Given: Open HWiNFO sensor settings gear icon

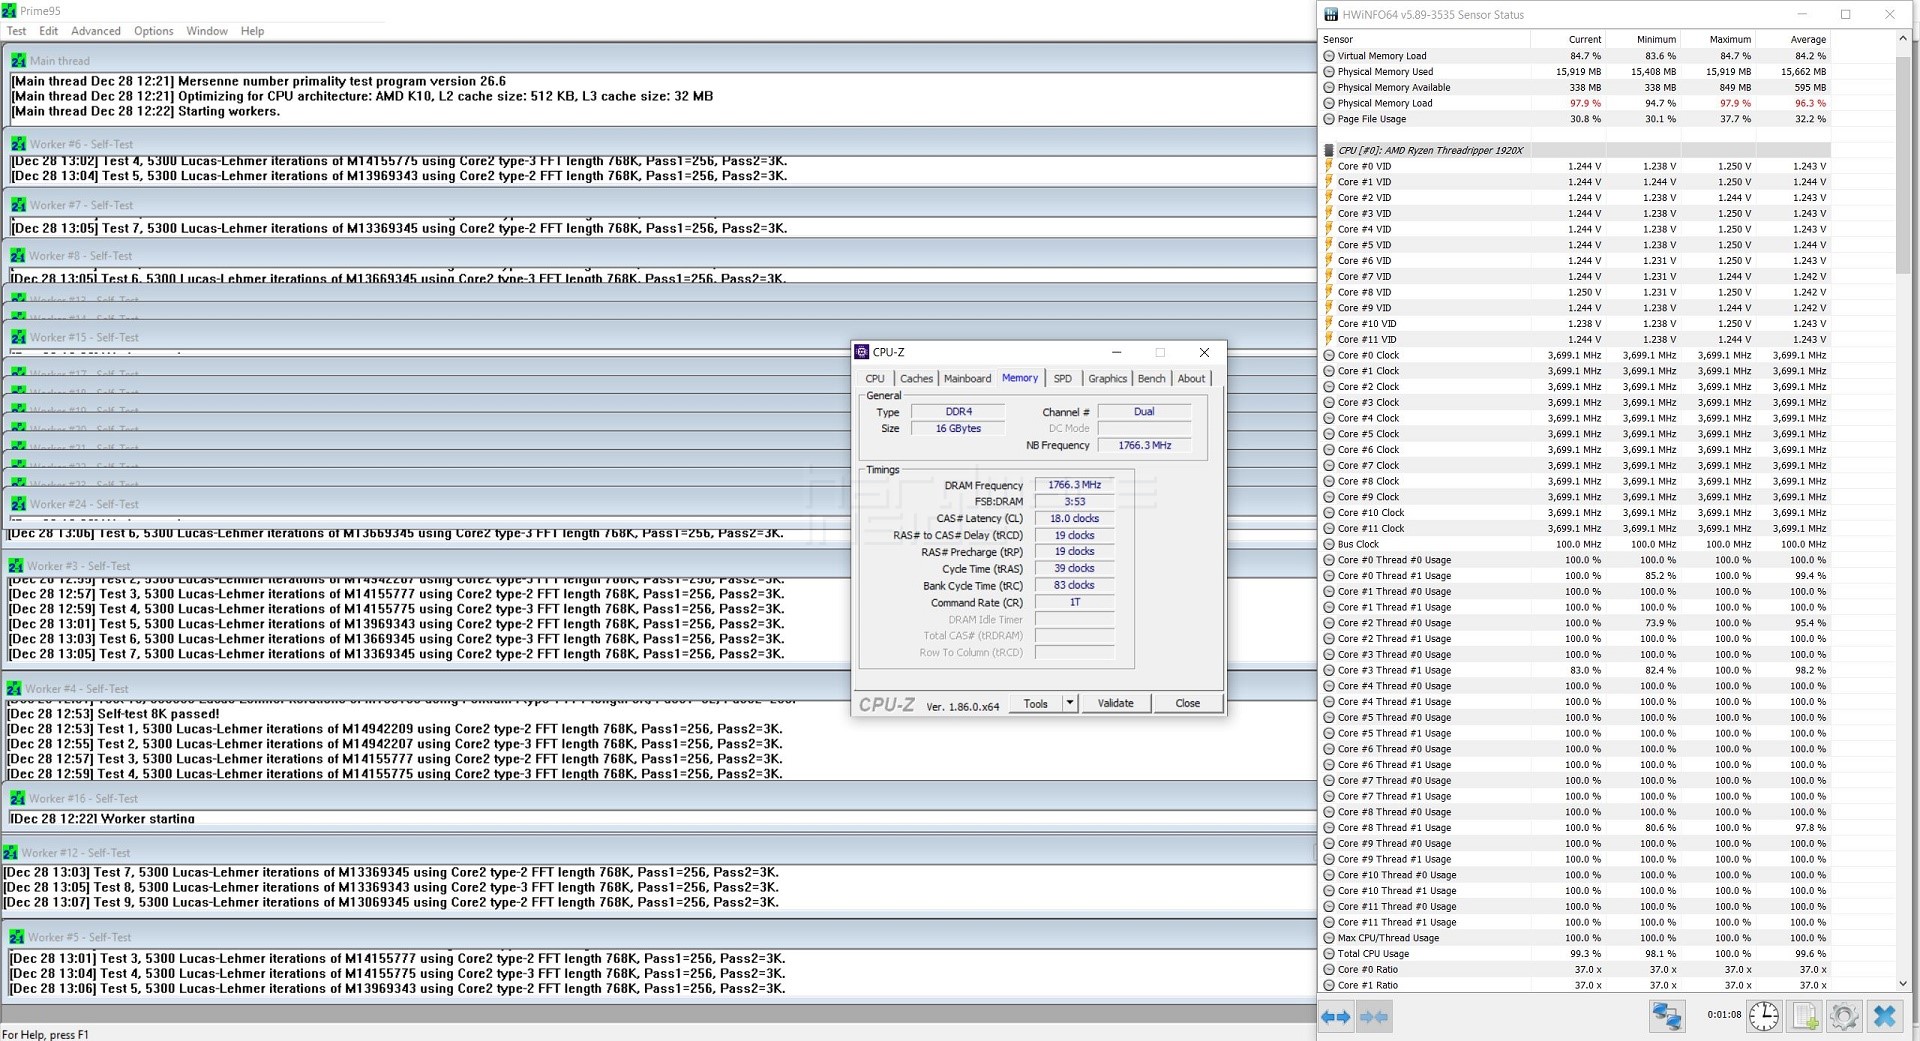Looking at the screenshot, I should (1844, 1017).
